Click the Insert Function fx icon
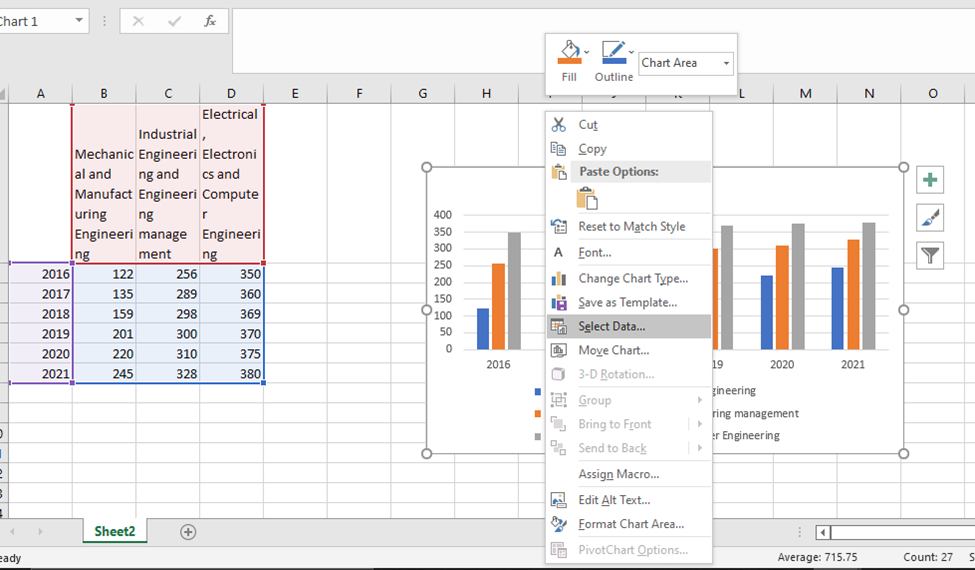975x570 pixels. coord(210,21)
